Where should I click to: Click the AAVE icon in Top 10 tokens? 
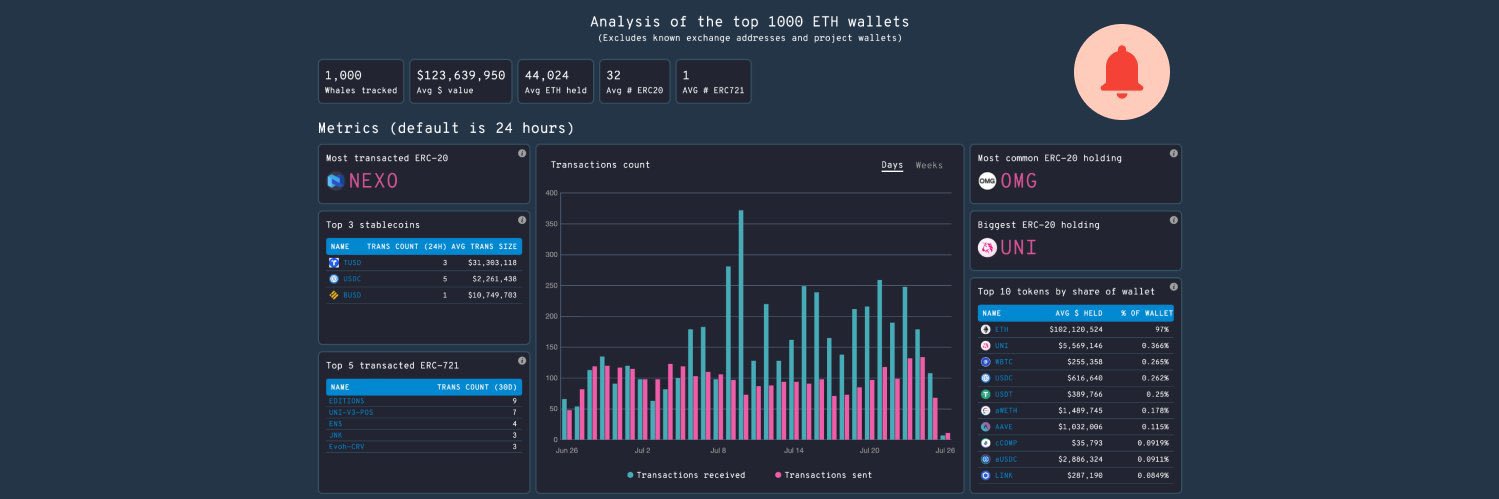(x=985, y=426)
